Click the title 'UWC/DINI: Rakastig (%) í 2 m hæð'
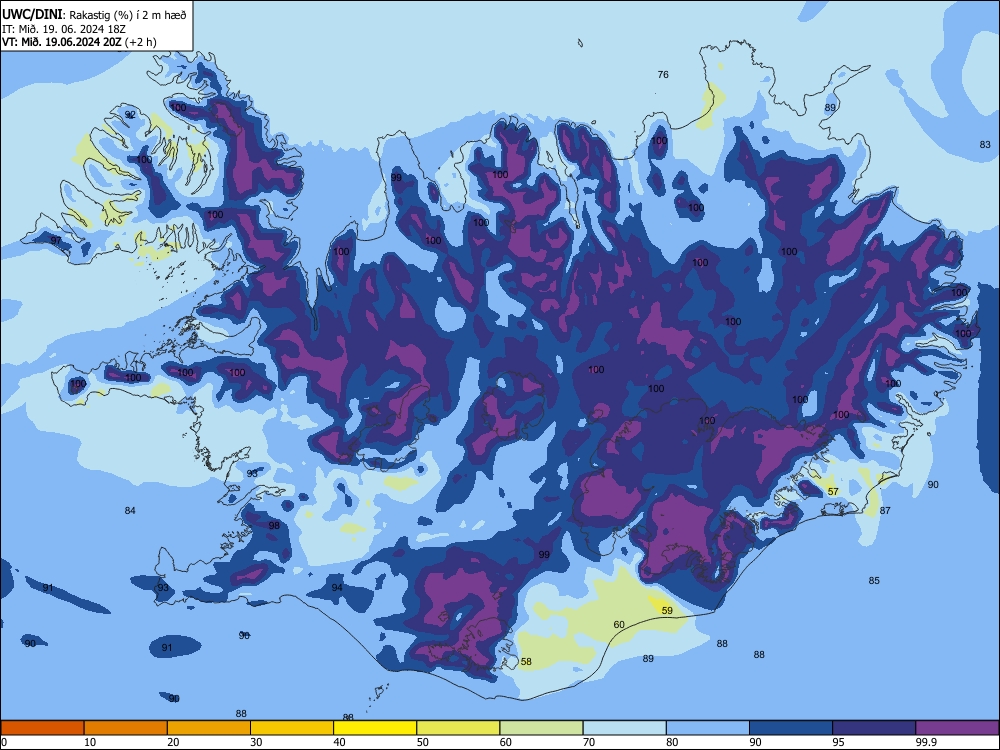Screen dimensions: 1000x750 click(94, 15)
